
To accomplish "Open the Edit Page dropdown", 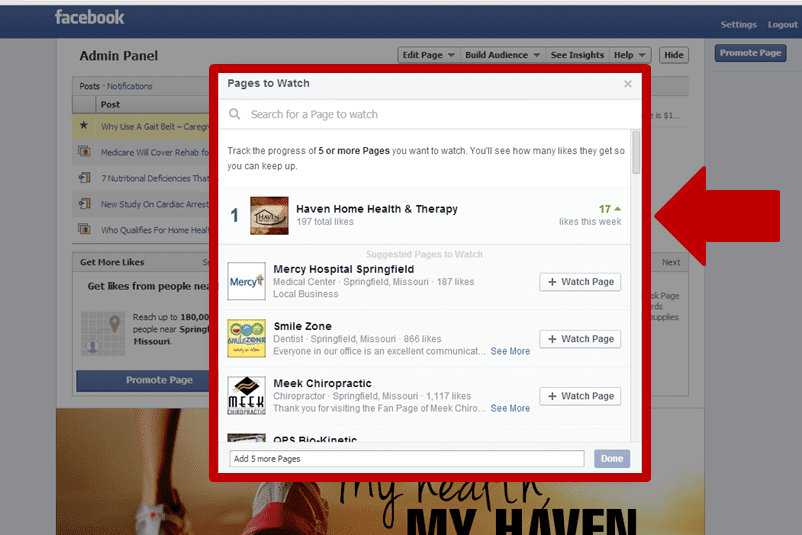I will click(428, 55).
